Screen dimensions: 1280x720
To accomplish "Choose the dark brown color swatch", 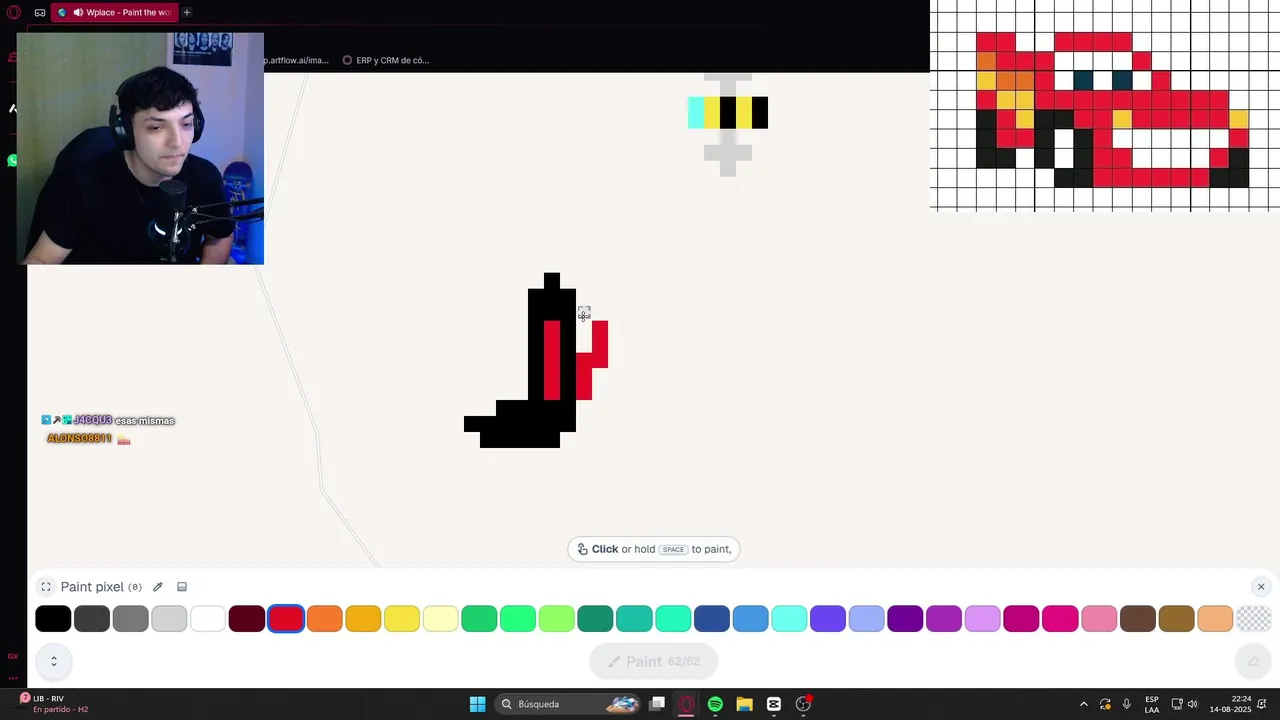I will (x=1138, y=619).
